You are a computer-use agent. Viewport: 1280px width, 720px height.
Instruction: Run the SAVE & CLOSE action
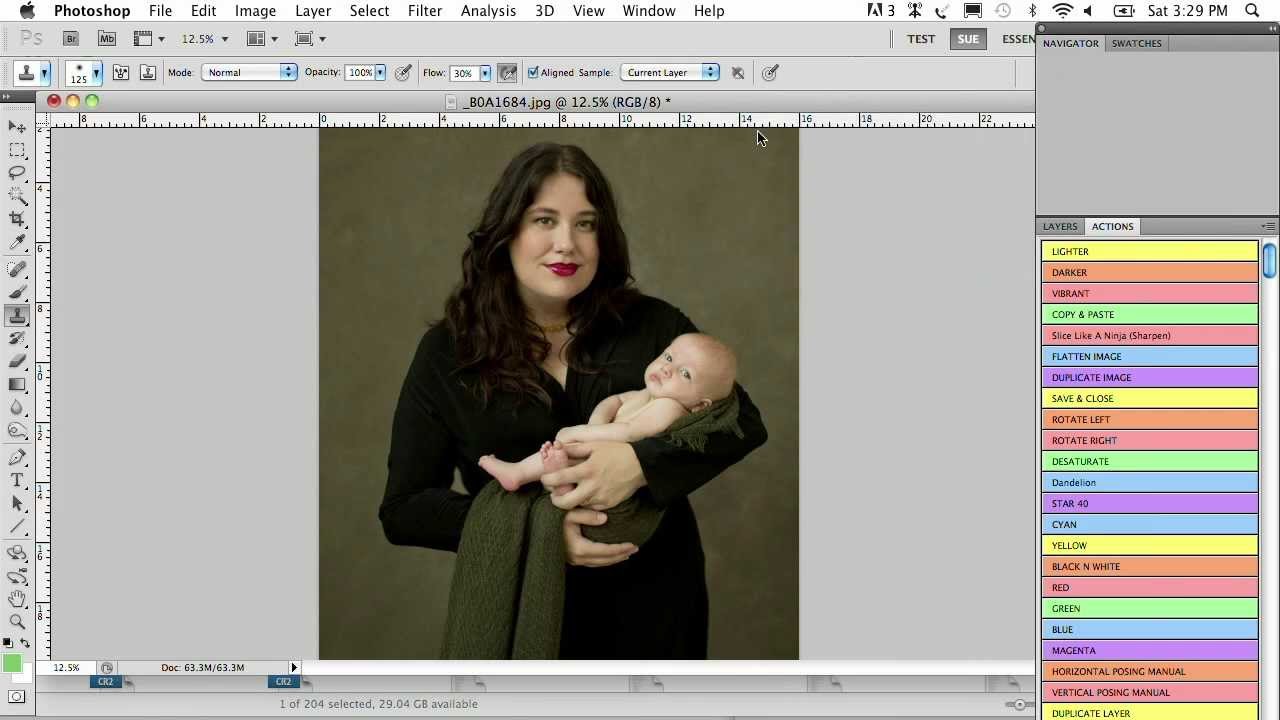pyautogui.click(x=1150, y=398)
